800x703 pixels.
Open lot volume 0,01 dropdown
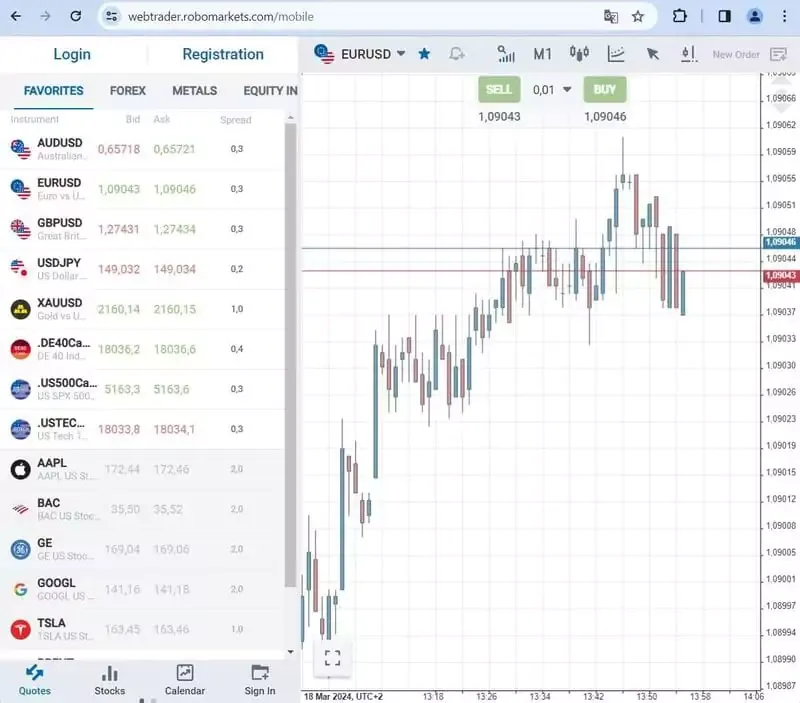coord(552,90)
